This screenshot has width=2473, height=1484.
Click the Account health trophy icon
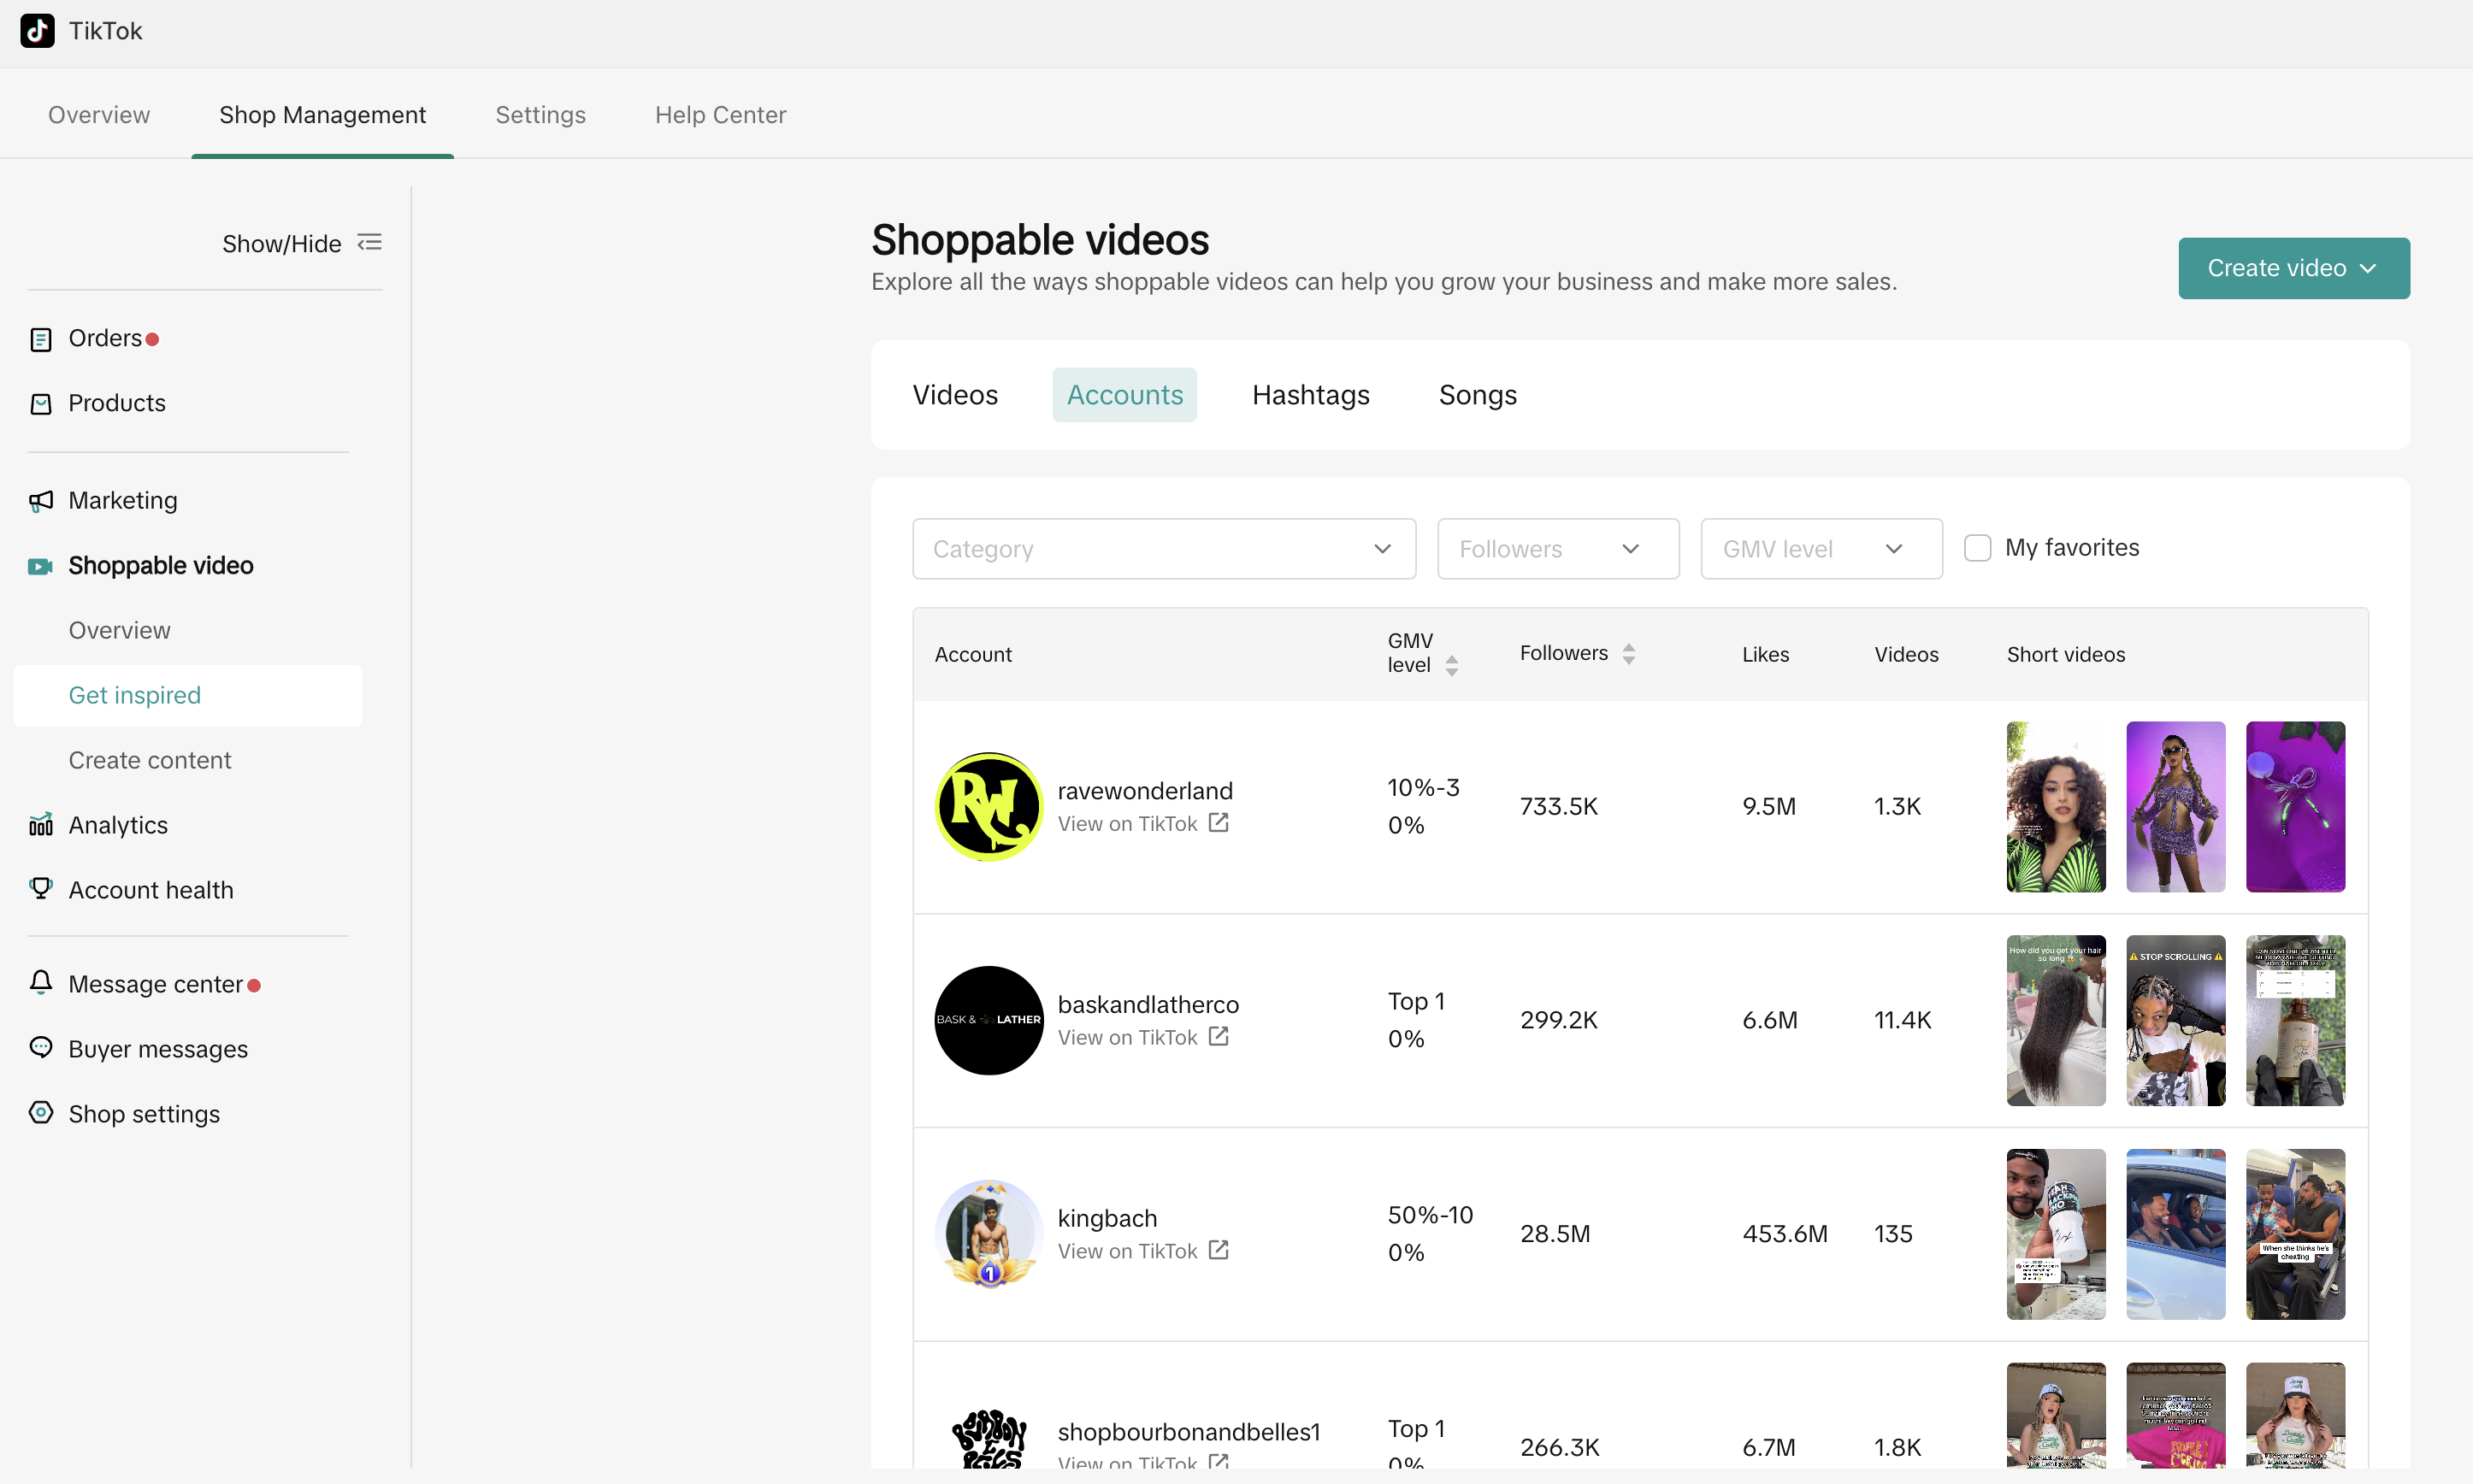tap(41, 889)
